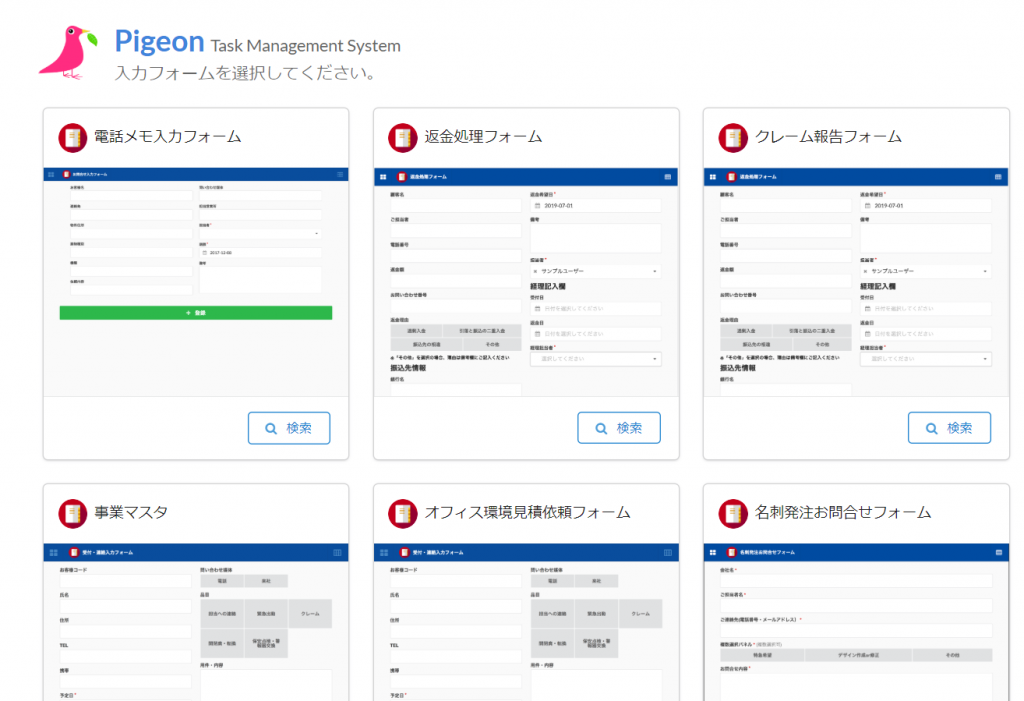This screenshot has height=701, width=1024.
Task: Click the blue Pigeon heading text
Action: [159, 42]
